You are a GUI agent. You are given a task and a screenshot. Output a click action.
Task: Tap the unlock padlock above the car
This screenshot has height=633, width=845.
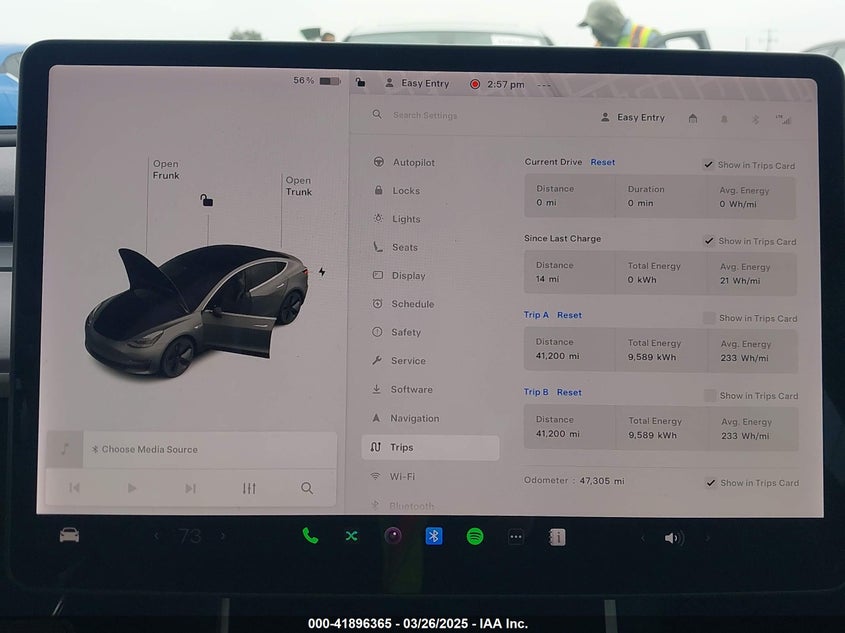[206, 200]
